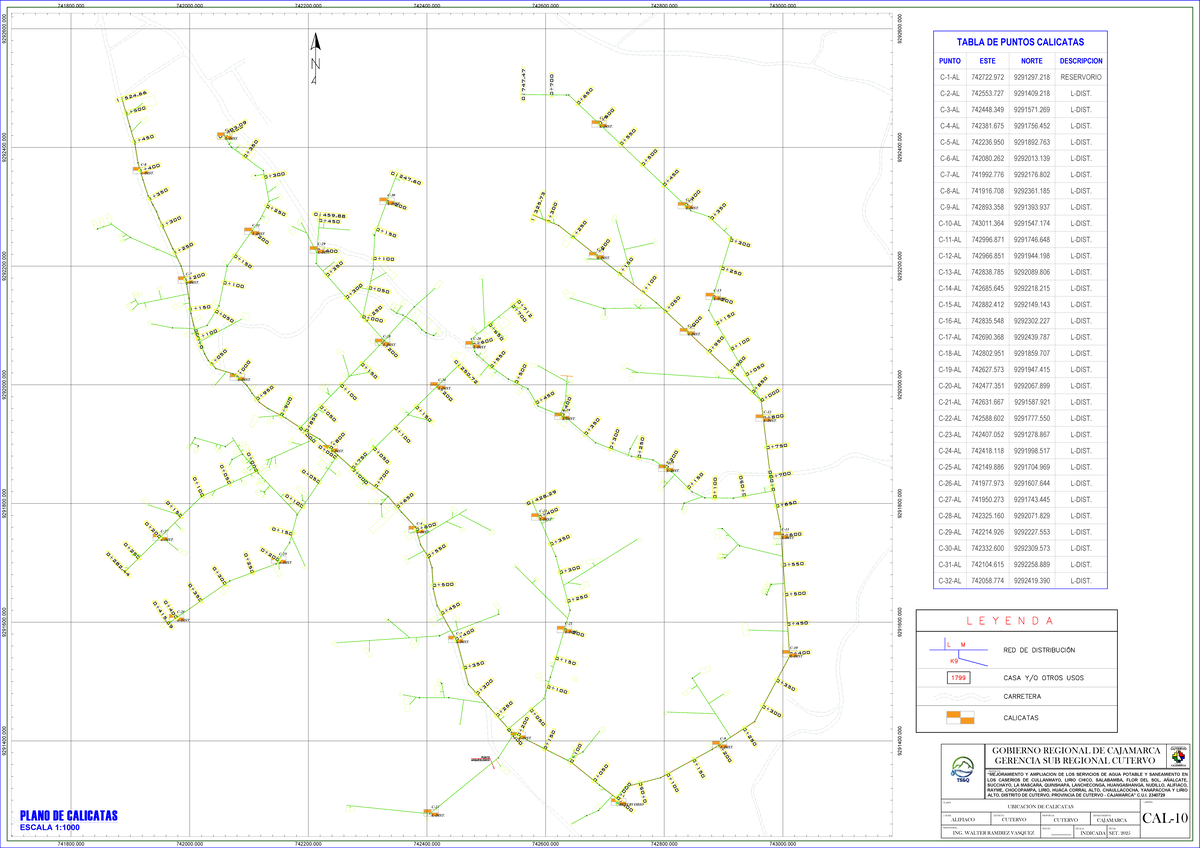The width and height of the screenshot is (1200, 848).
Task: Click the 'C-10-AL' point cell
Action: tap(949, 222)
